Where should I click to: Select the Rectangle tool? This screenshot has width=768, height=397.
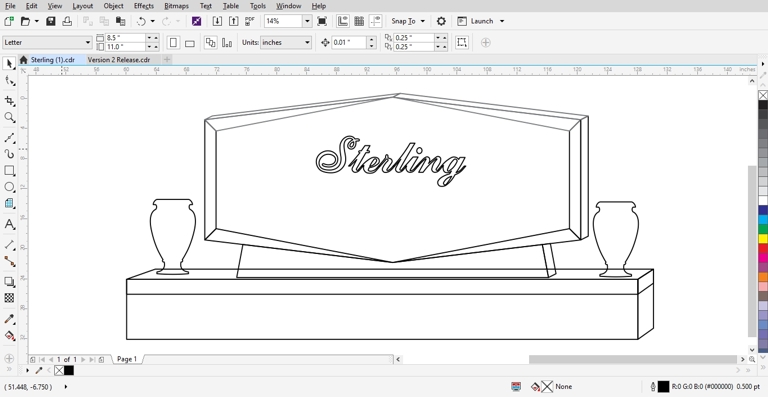9,170
